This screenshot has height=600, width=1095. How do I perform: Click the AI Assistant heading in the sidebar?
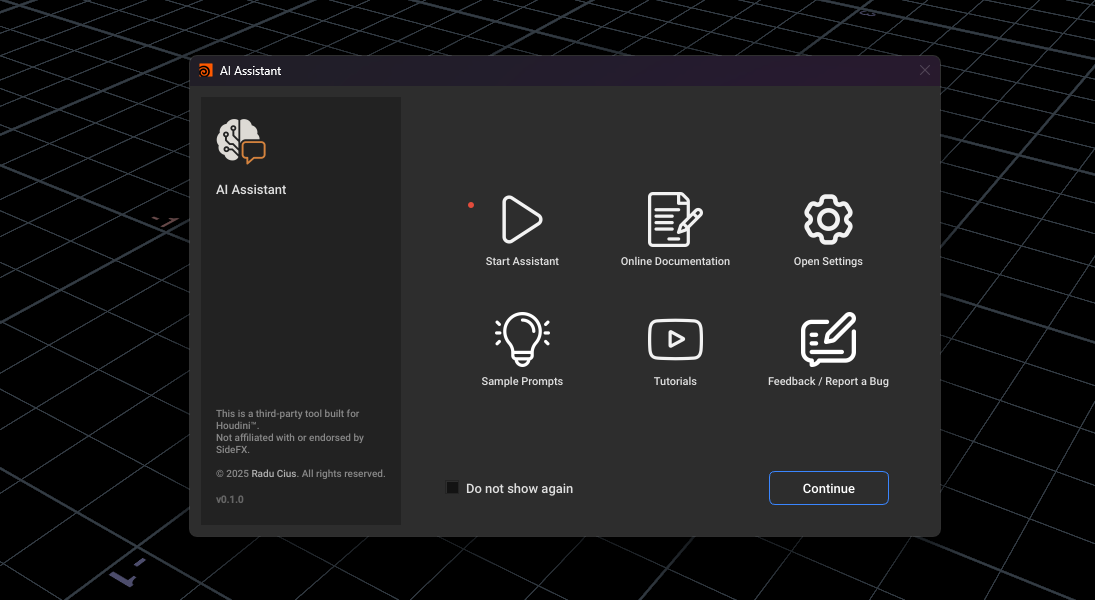point(251,190)
